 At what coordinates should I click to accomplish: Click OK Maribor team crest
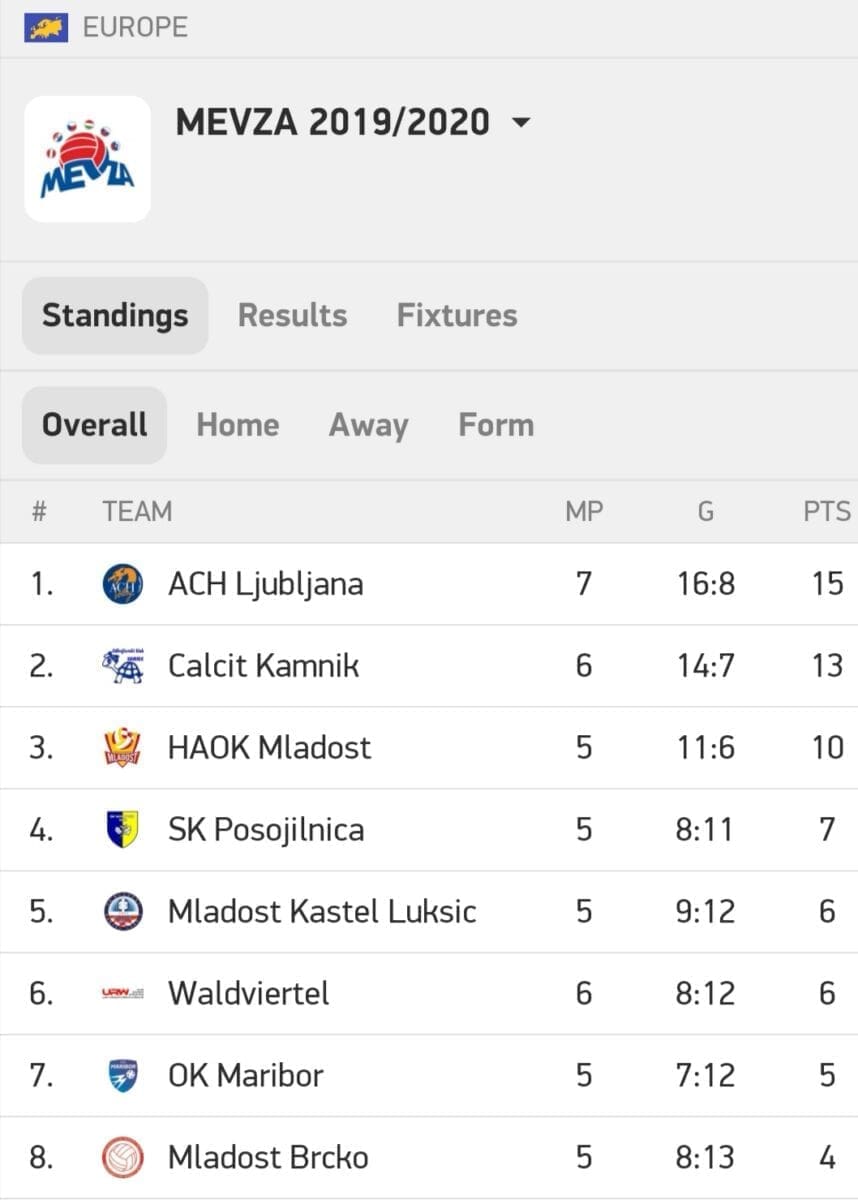pyautogui.click(x=122, y=1076)
